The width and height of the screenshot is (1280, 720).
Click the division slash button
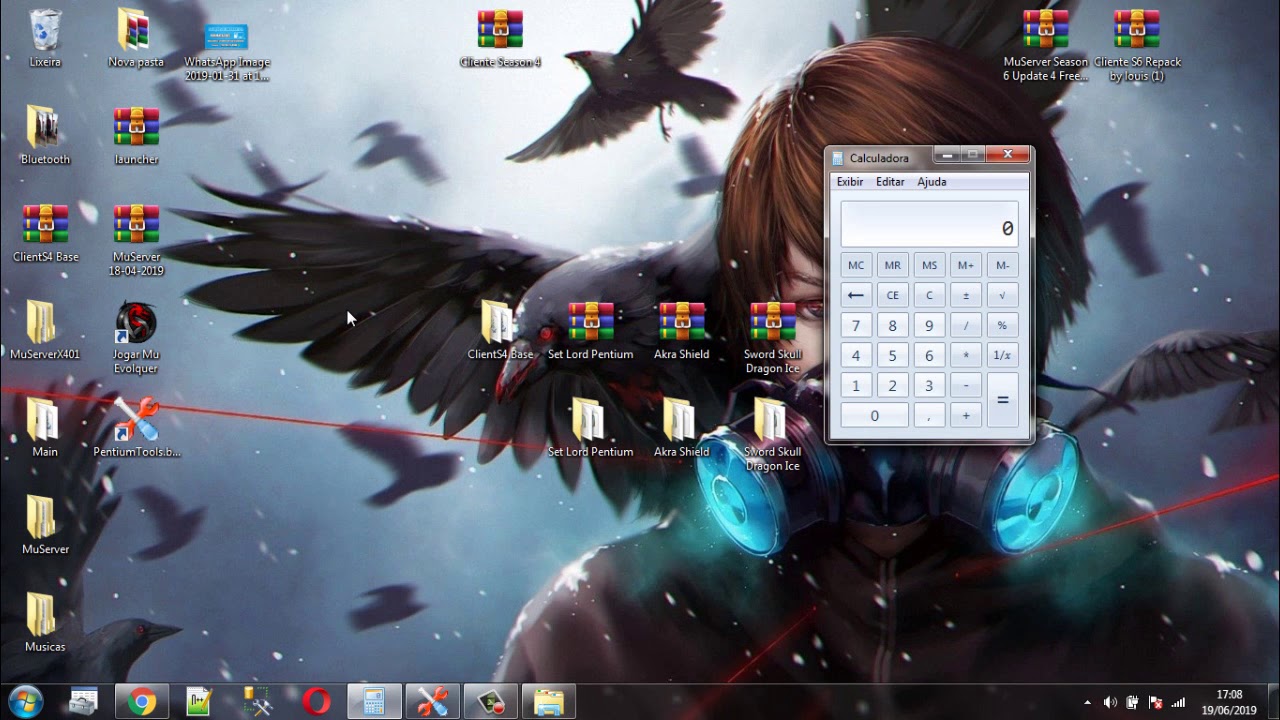tap(966, 325)
